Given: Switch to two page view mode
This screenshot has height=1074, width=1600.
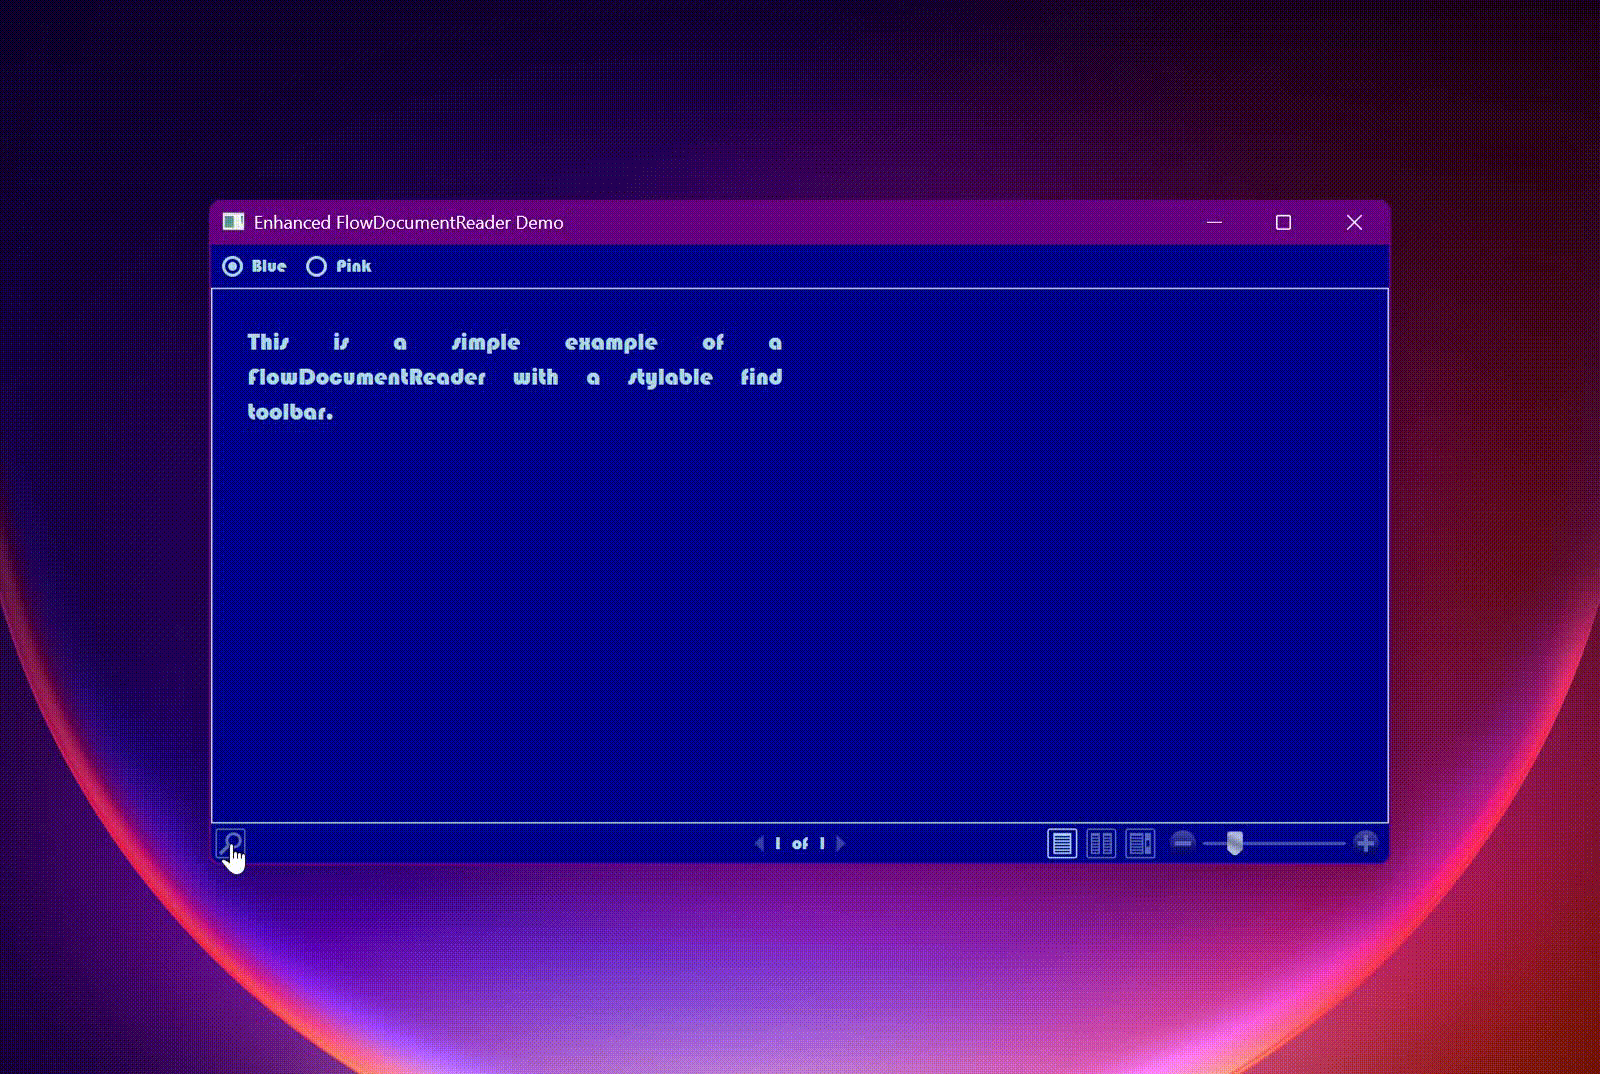Looking at the screenshot, I should pyautogui.click(x=1101, y=843).
